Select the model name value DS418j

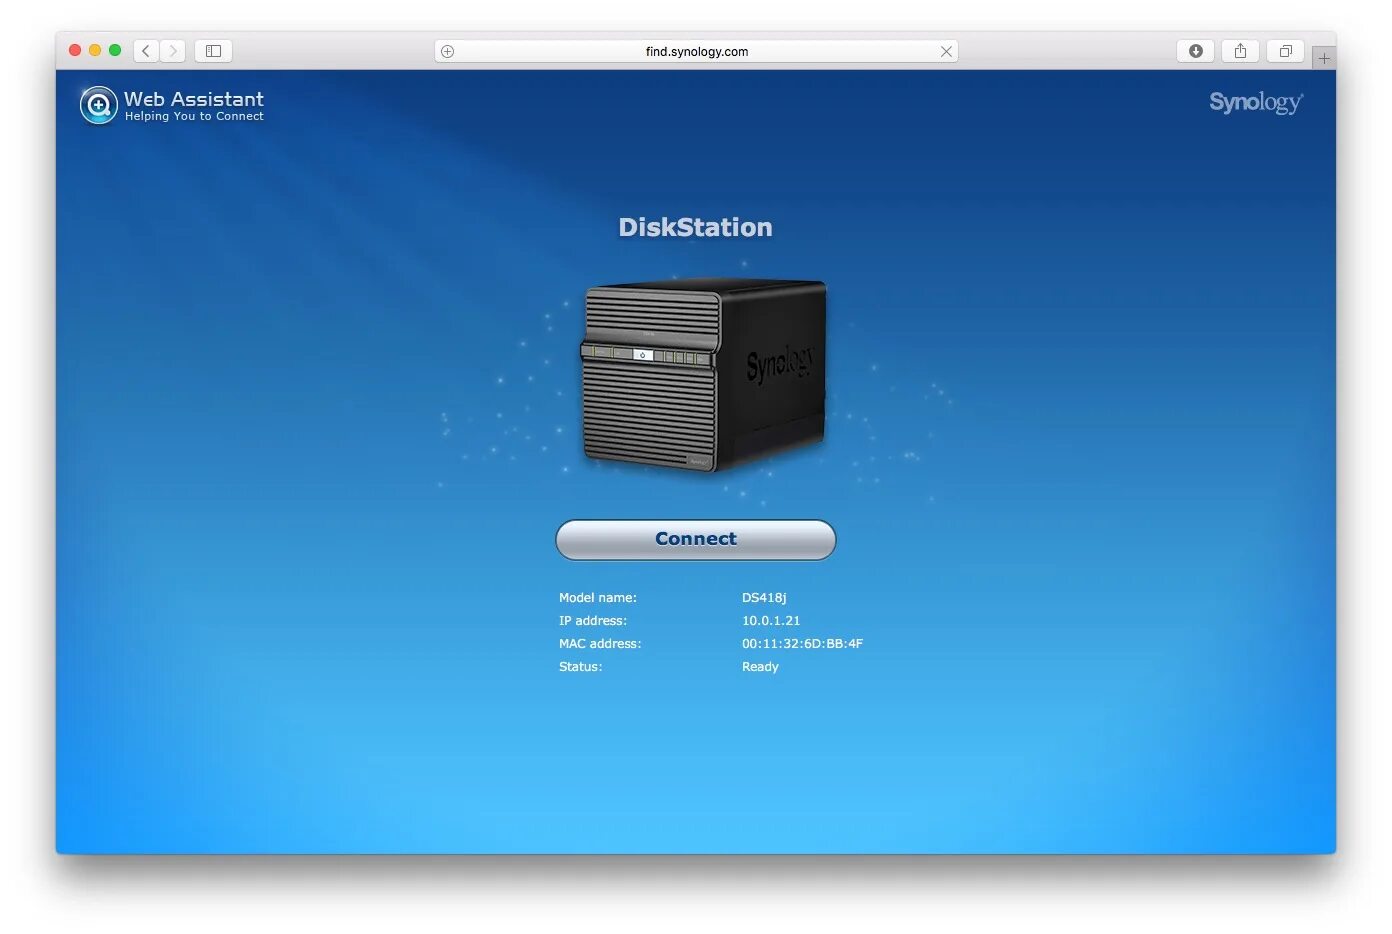pos(764,598)
